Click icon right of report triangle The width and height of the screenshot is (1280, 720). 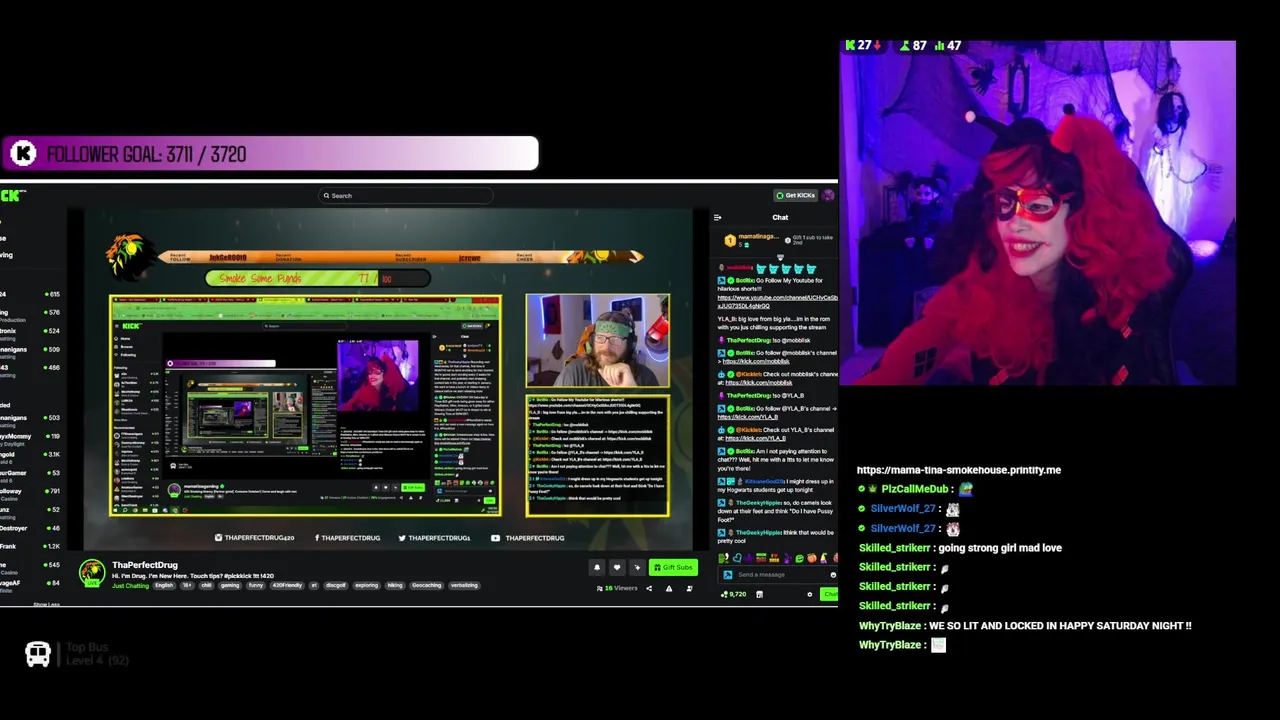(689, 588)
